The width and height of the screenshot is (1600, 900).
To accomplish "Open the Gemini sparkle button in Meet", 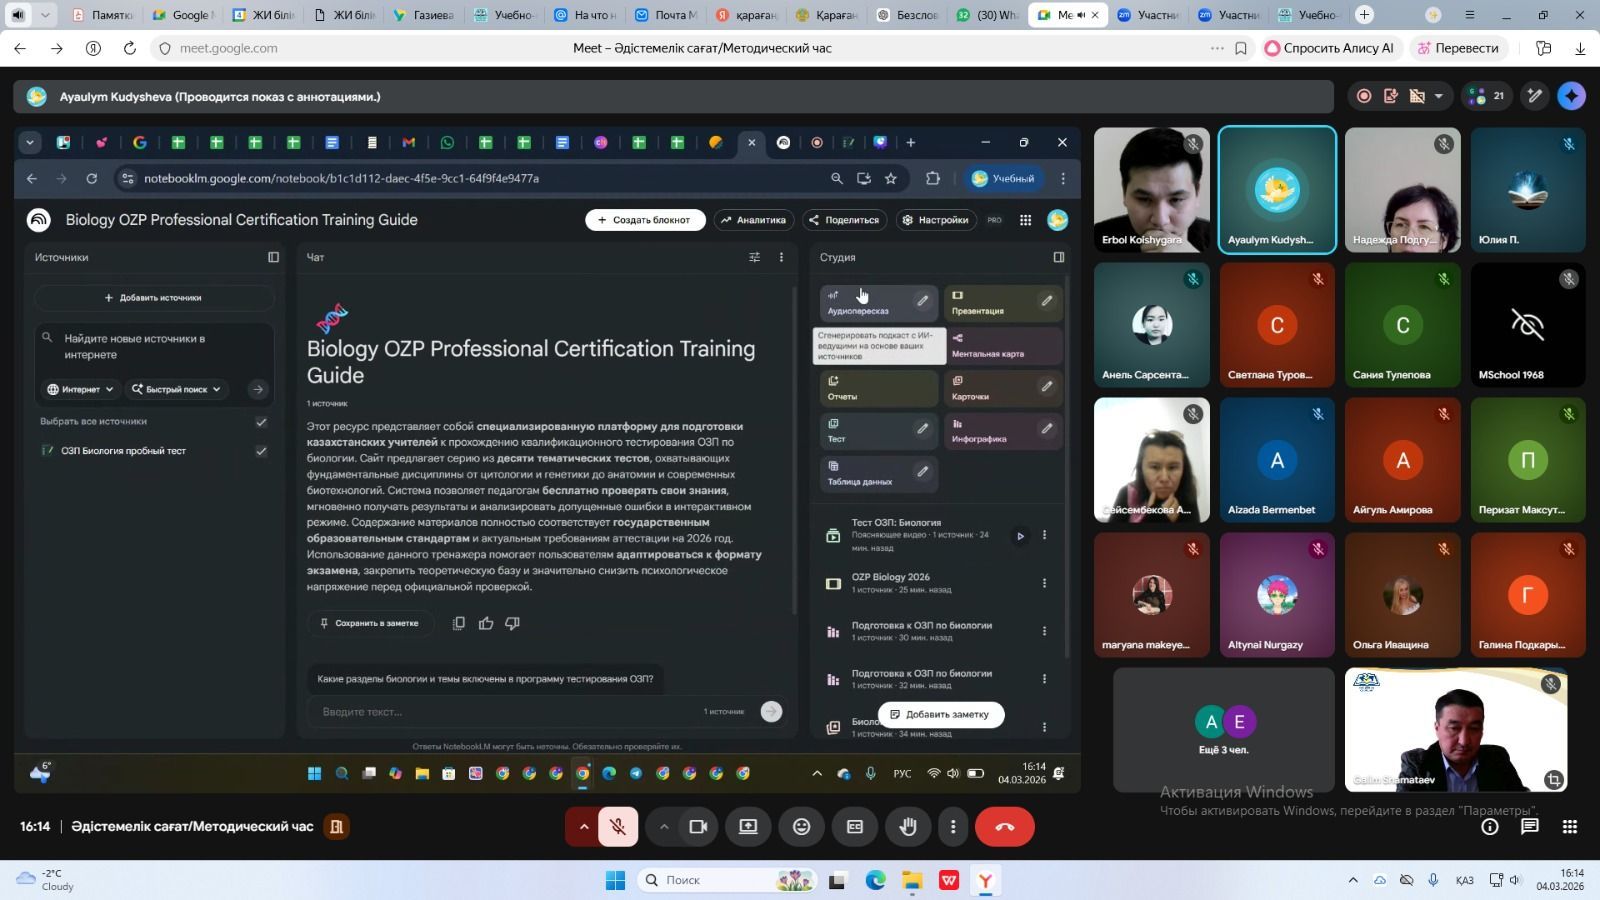I will (x=1571, y=96).
